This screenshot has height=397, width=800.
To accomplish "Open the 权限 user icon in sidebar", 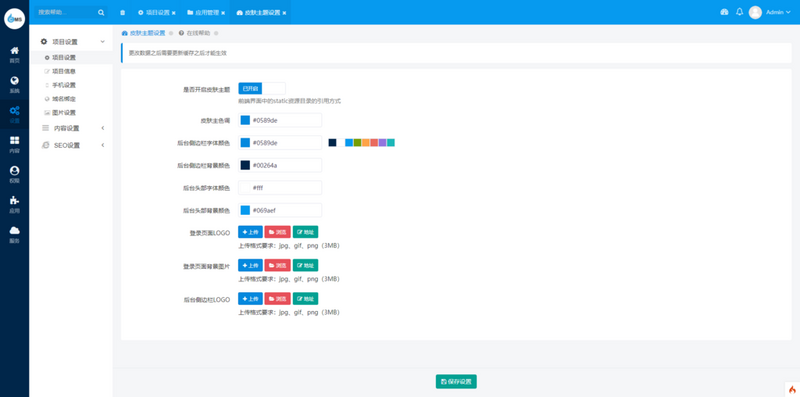I will [14, 174].
